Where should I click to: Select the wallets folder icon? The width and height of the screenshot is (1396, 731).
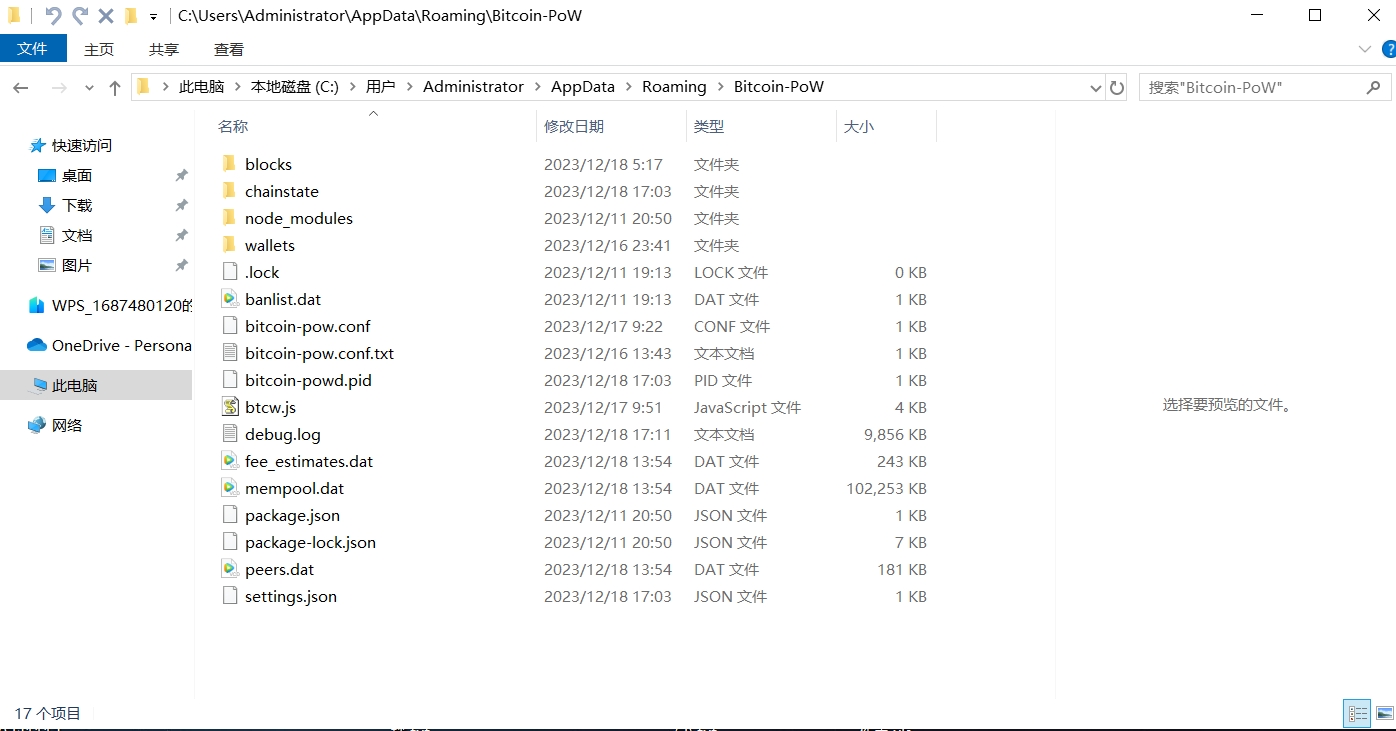point(229,245)
